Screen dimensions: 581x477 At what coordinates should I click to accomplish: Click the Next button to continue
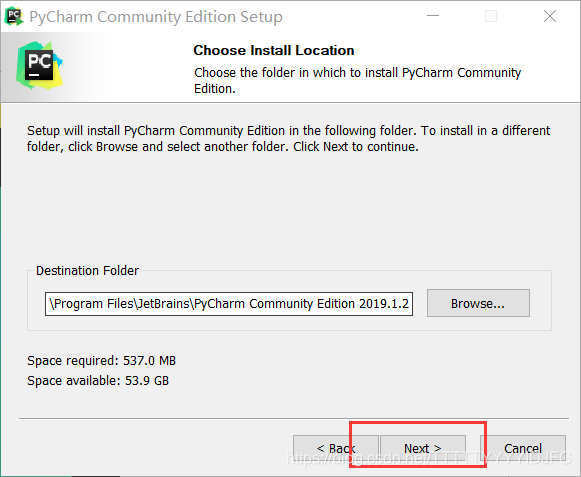click(x=423, y=448)
